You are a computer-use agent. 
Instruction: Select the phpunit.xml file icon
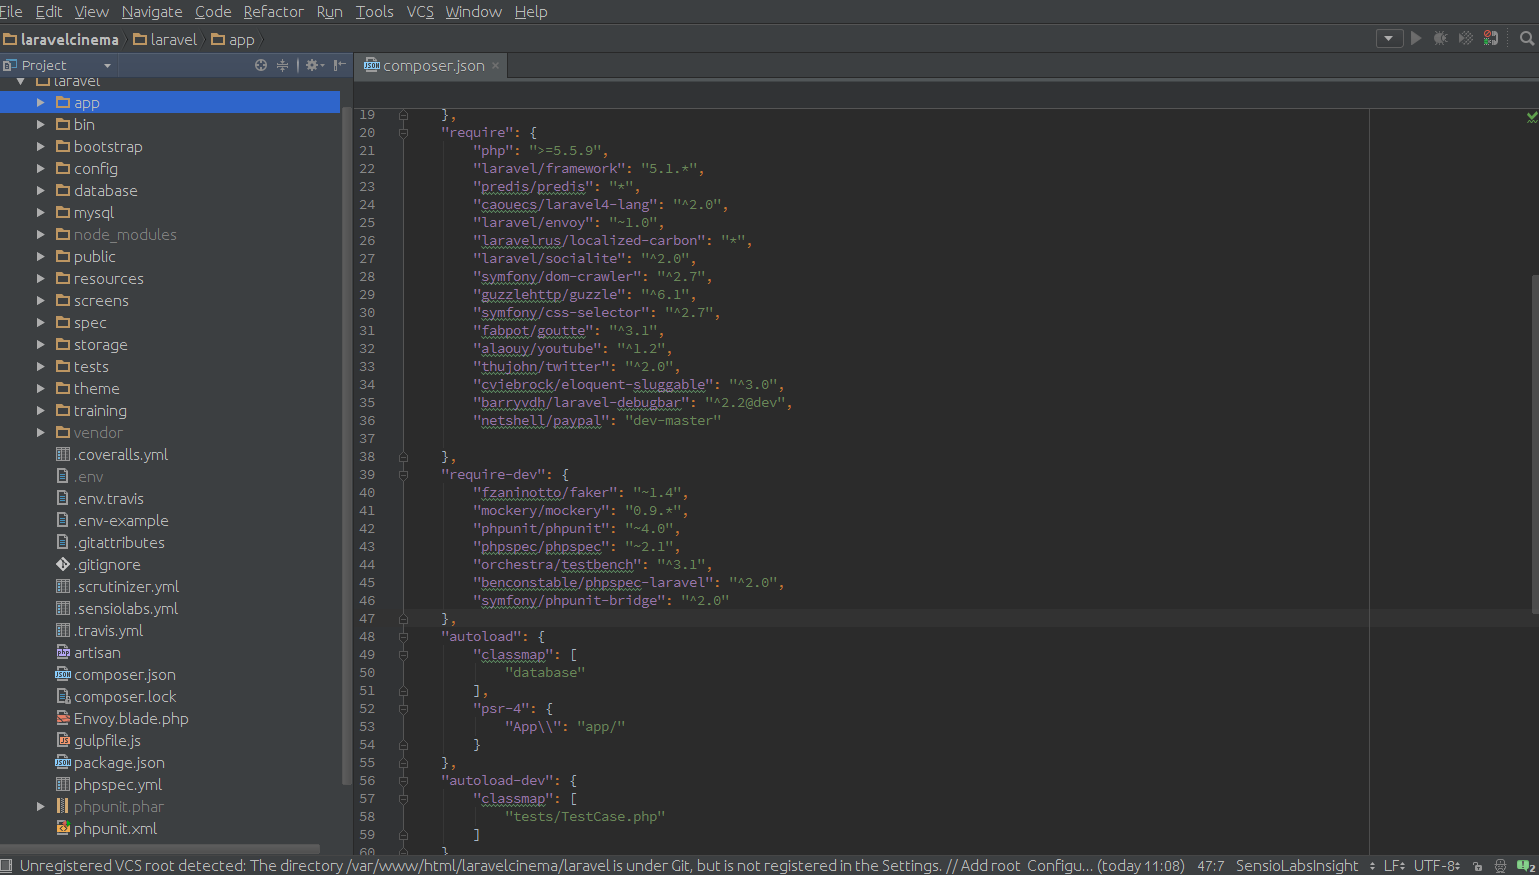(x=63, y=829)
